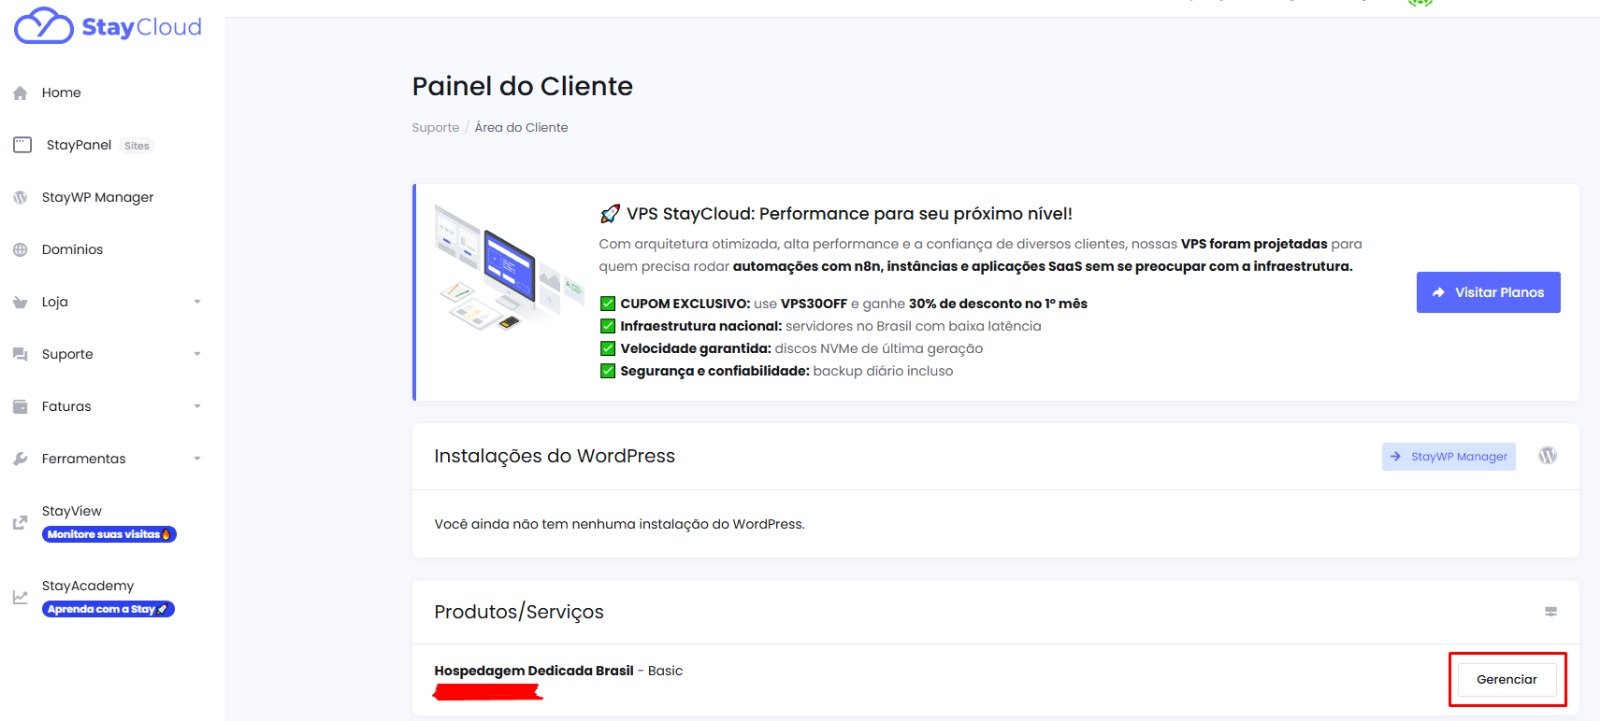Click the StayWP Manager WordPress icon

[x=20, y=198]
